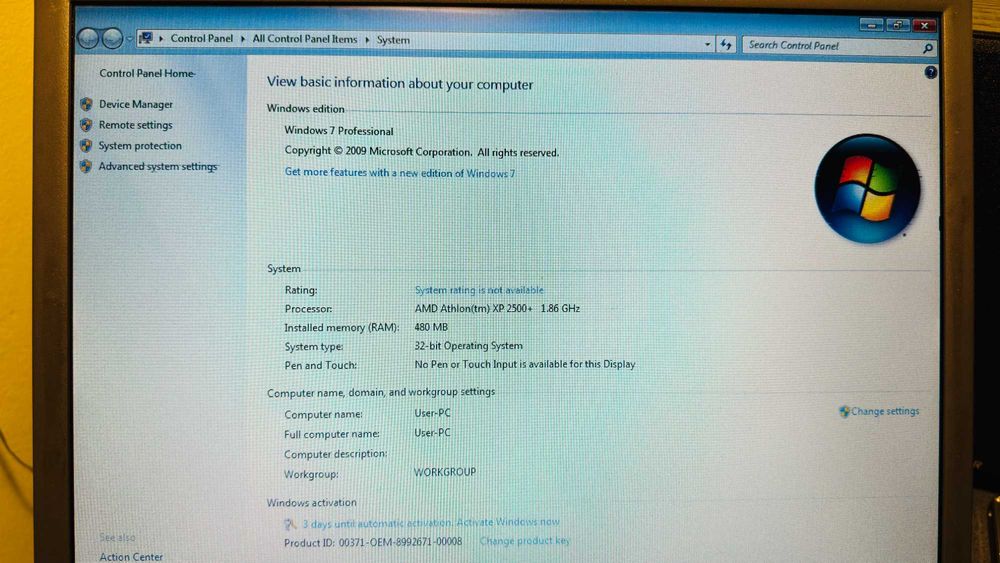This screenshot has width=1000, height=563.
Task: Click User-PC next to Full computer name
Action: tap(432, 433)
